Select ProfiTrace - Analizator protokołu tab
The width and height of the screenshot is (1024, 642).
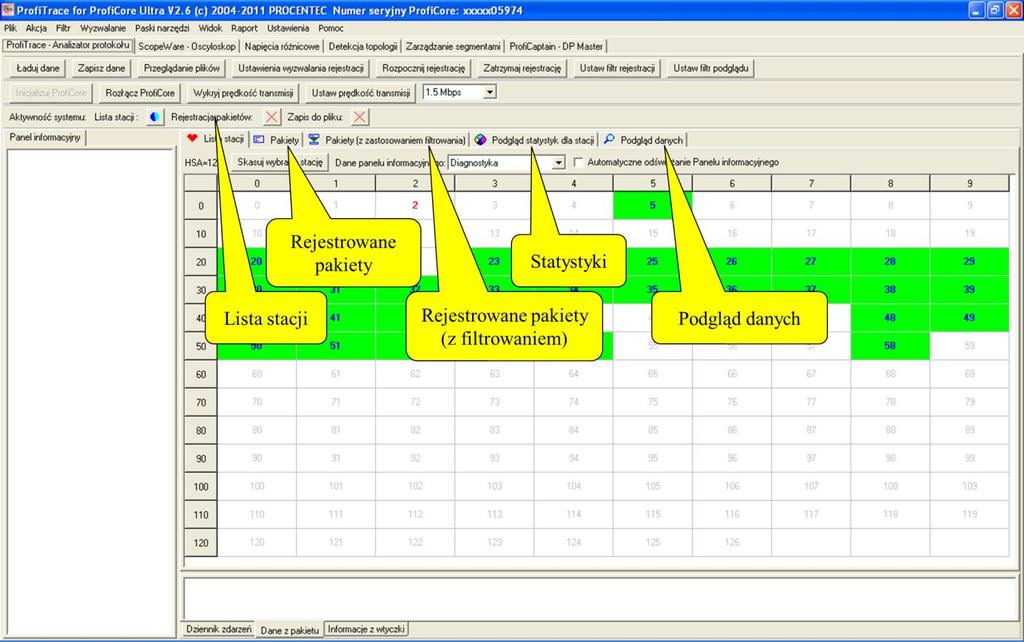(68, 45)
